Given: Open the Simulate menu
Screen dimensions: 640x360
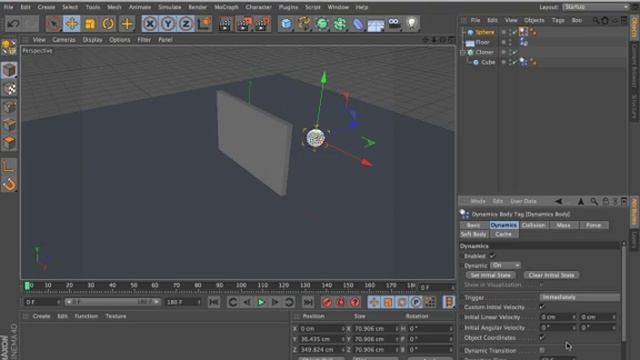Looking at the screenshot, I should pyautogui.click(x=169, y=7).
